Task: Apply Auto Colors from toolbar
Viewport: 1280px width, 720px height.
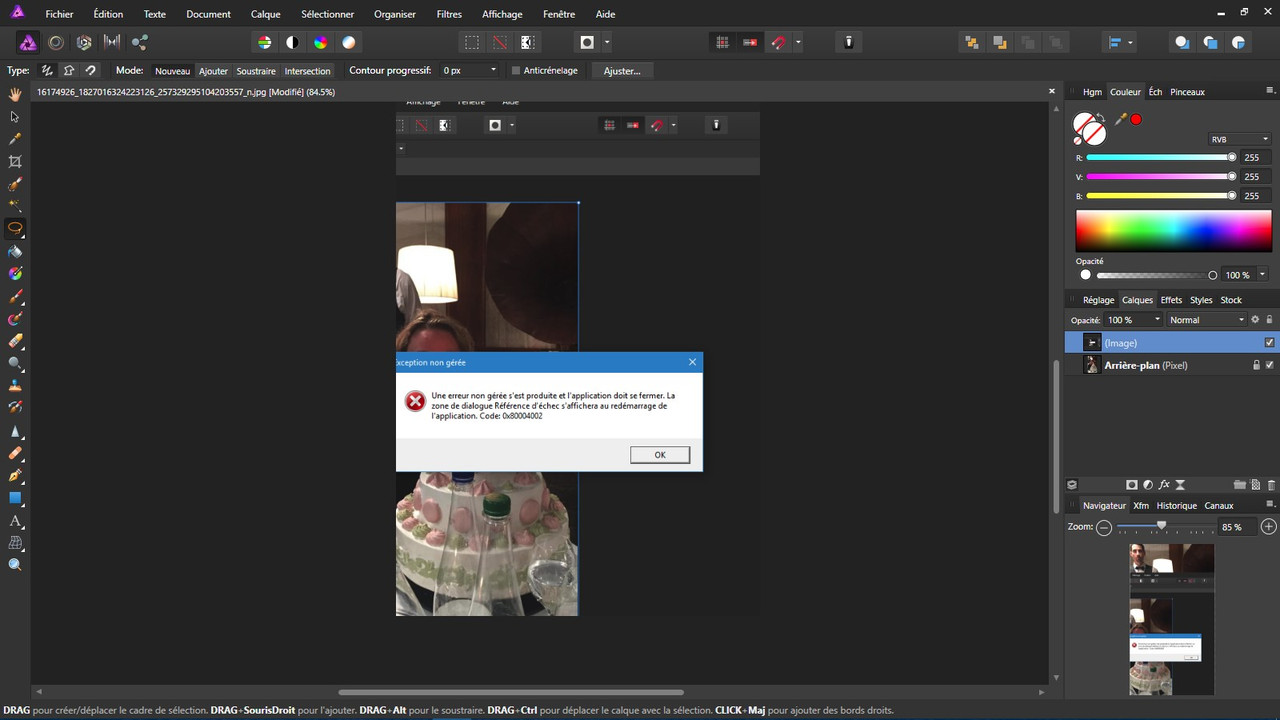Action: tap(320, 42)
